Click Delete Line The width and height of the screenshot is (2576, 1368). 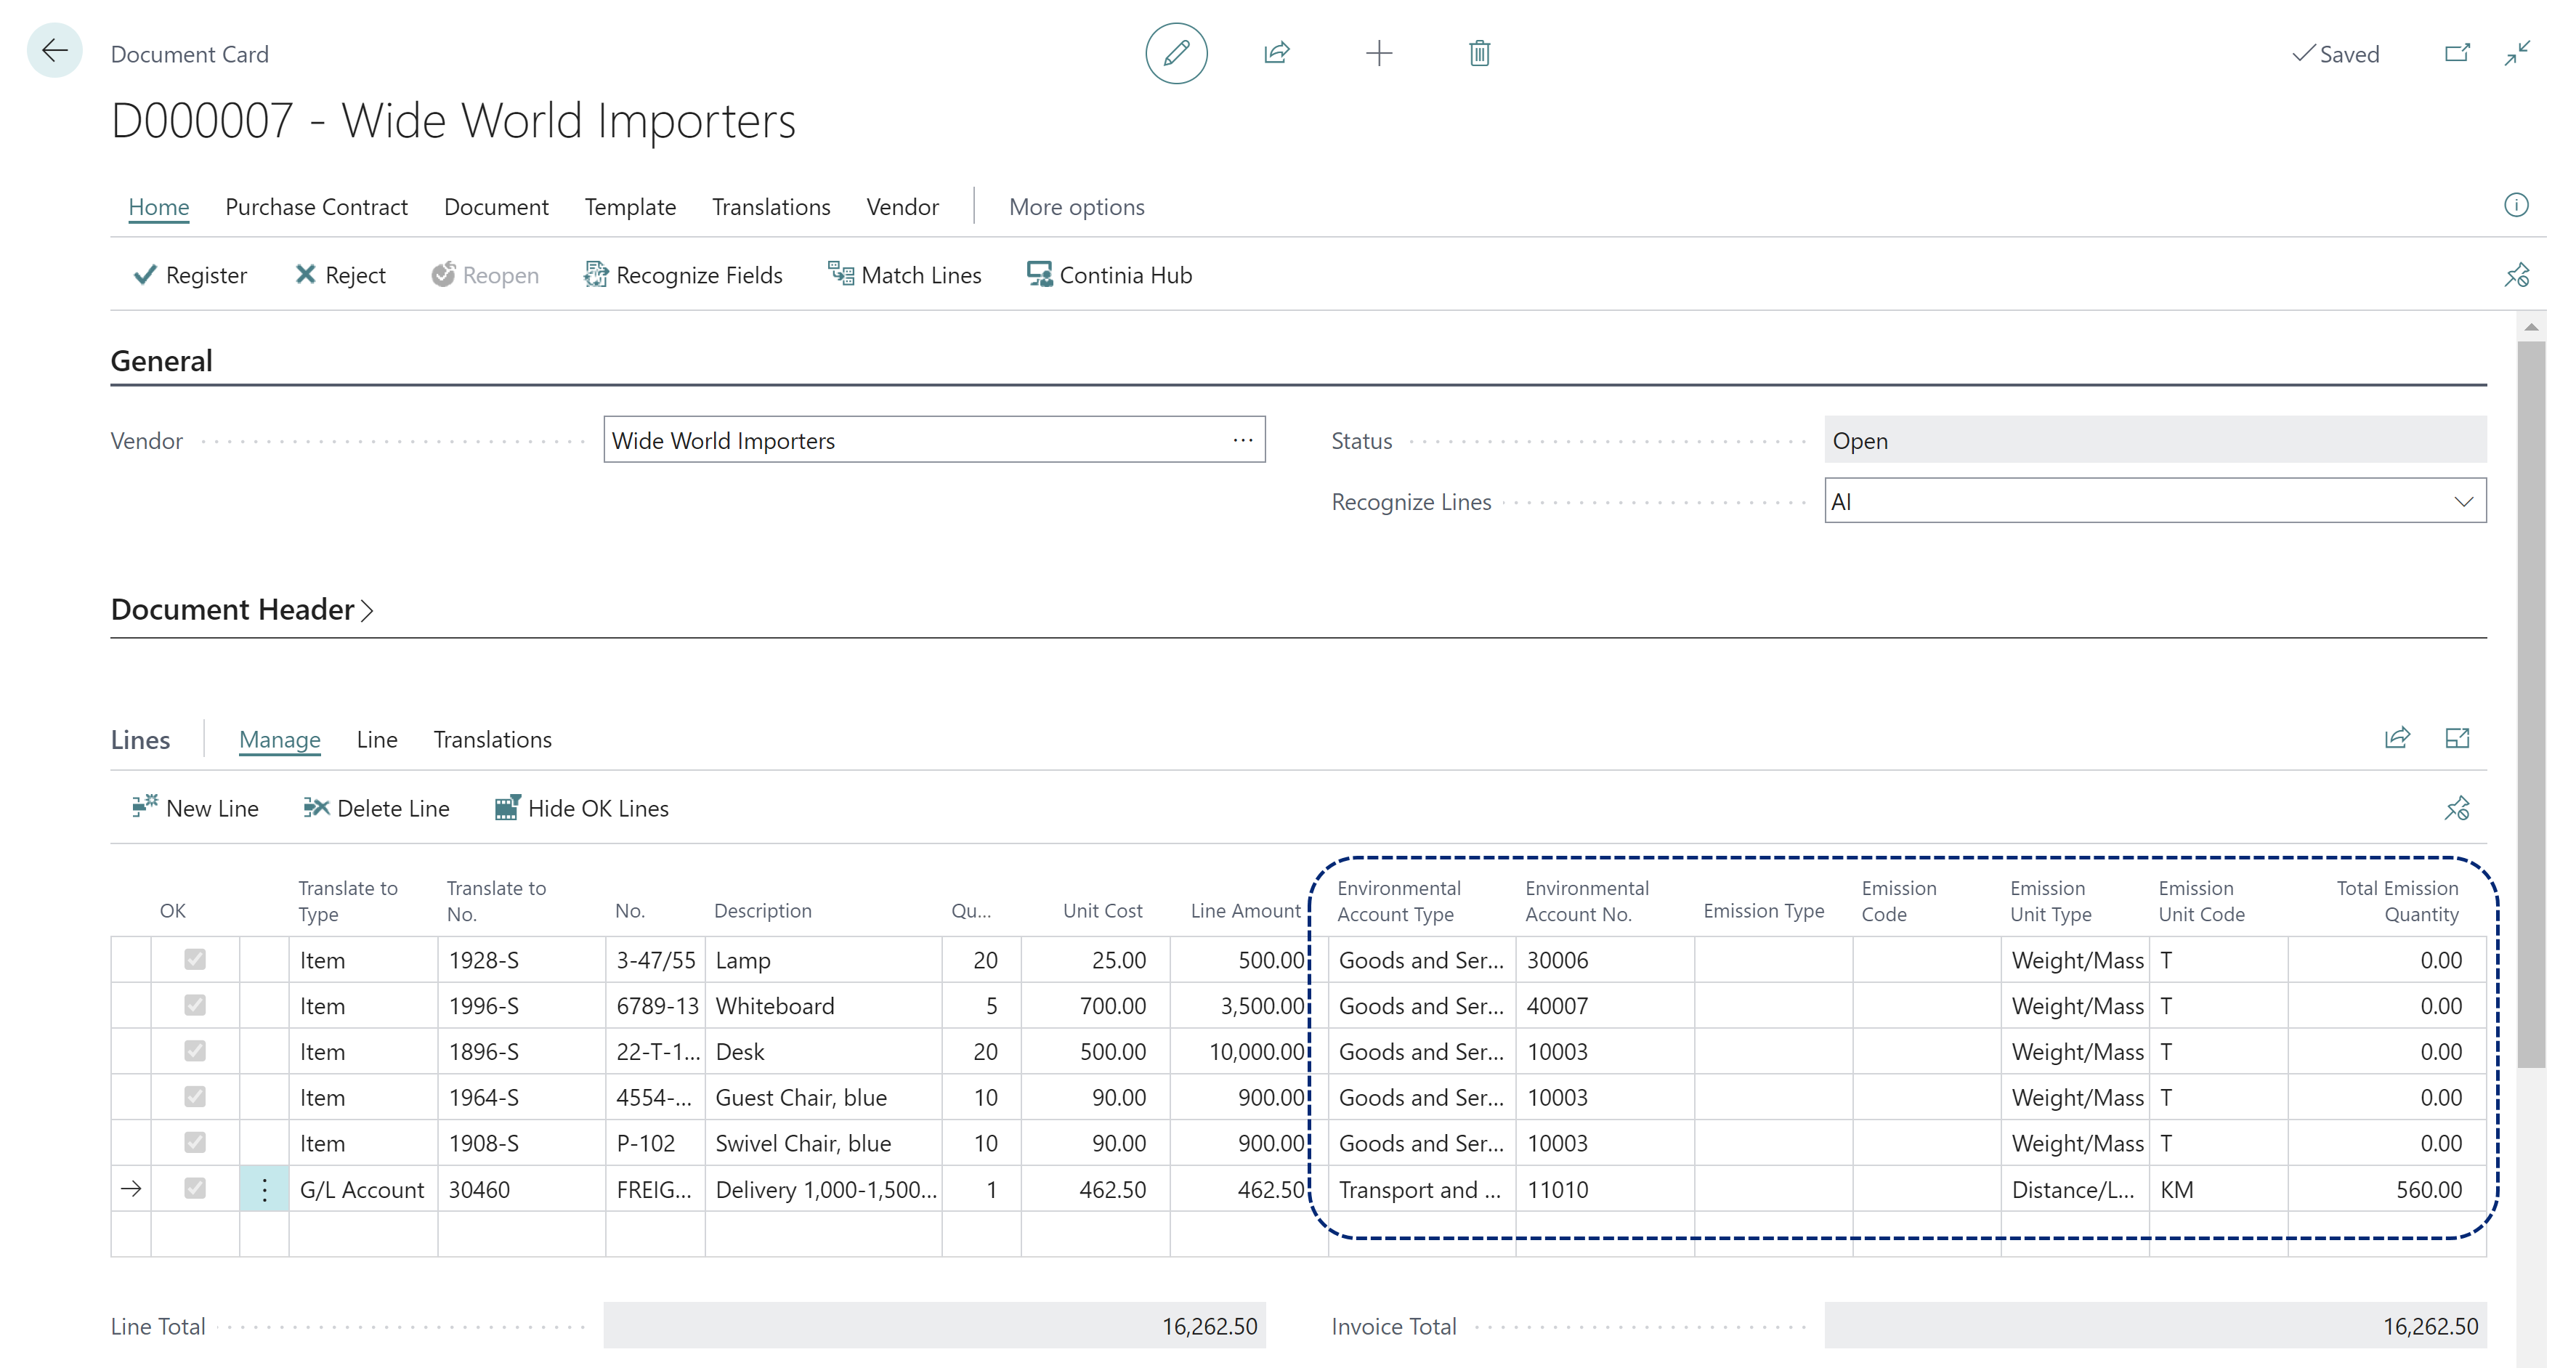point(376,808)
